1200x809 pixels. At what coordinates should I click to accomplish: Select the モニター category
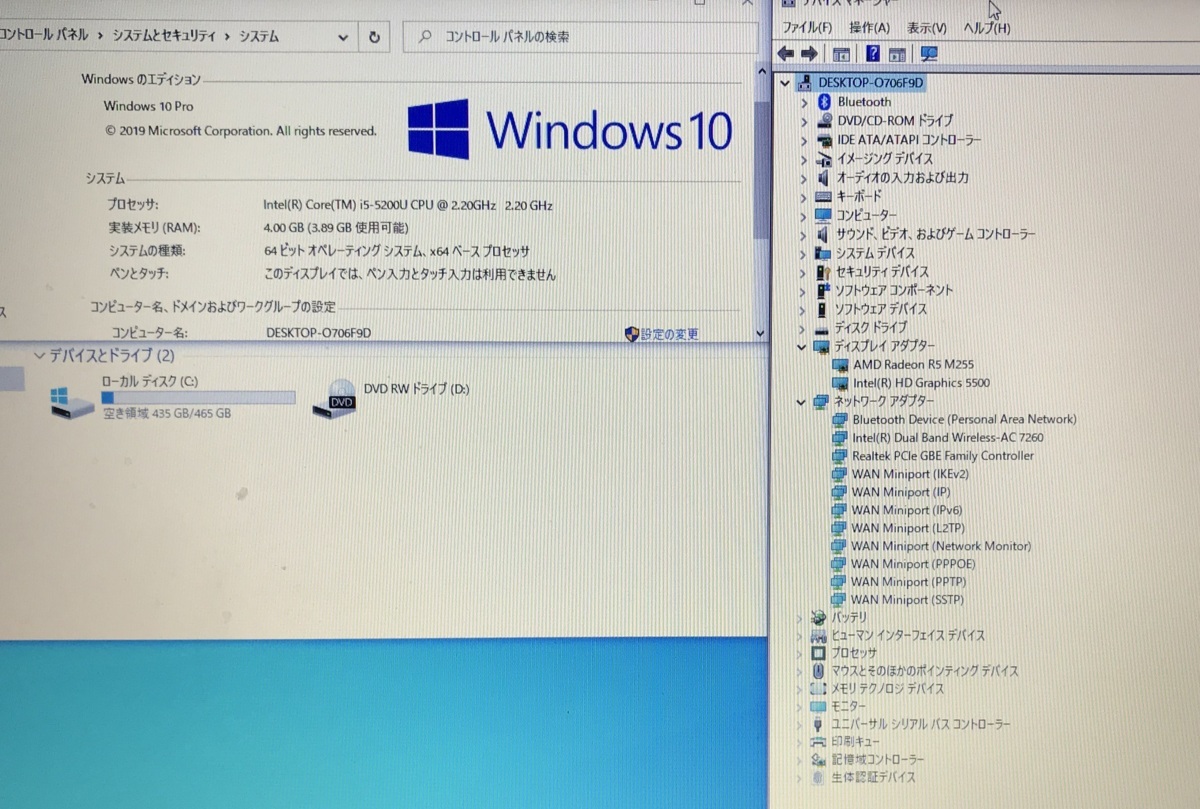(848, 707)
